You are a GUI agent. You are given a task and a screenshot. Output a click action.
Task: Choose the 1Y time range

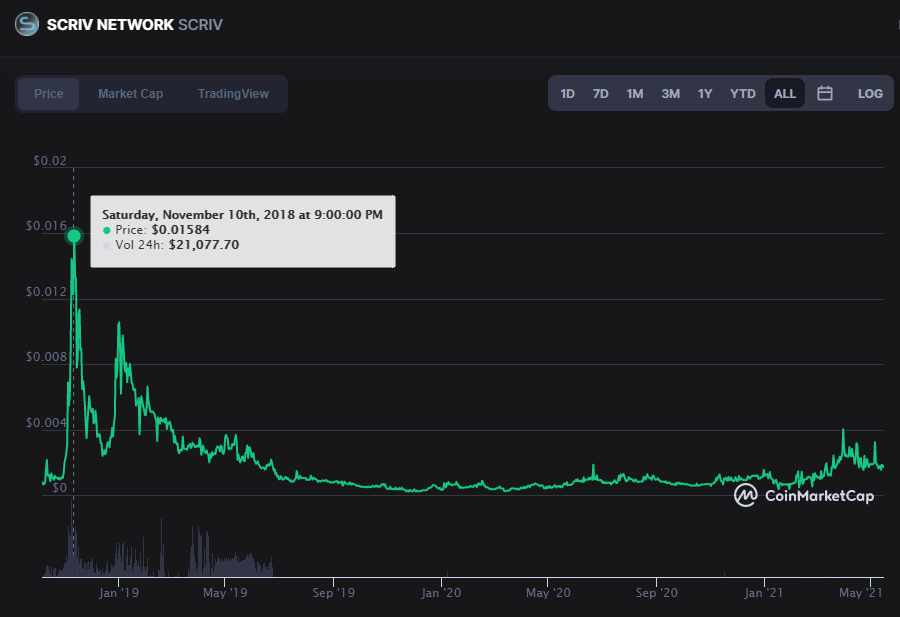(705, 93)
